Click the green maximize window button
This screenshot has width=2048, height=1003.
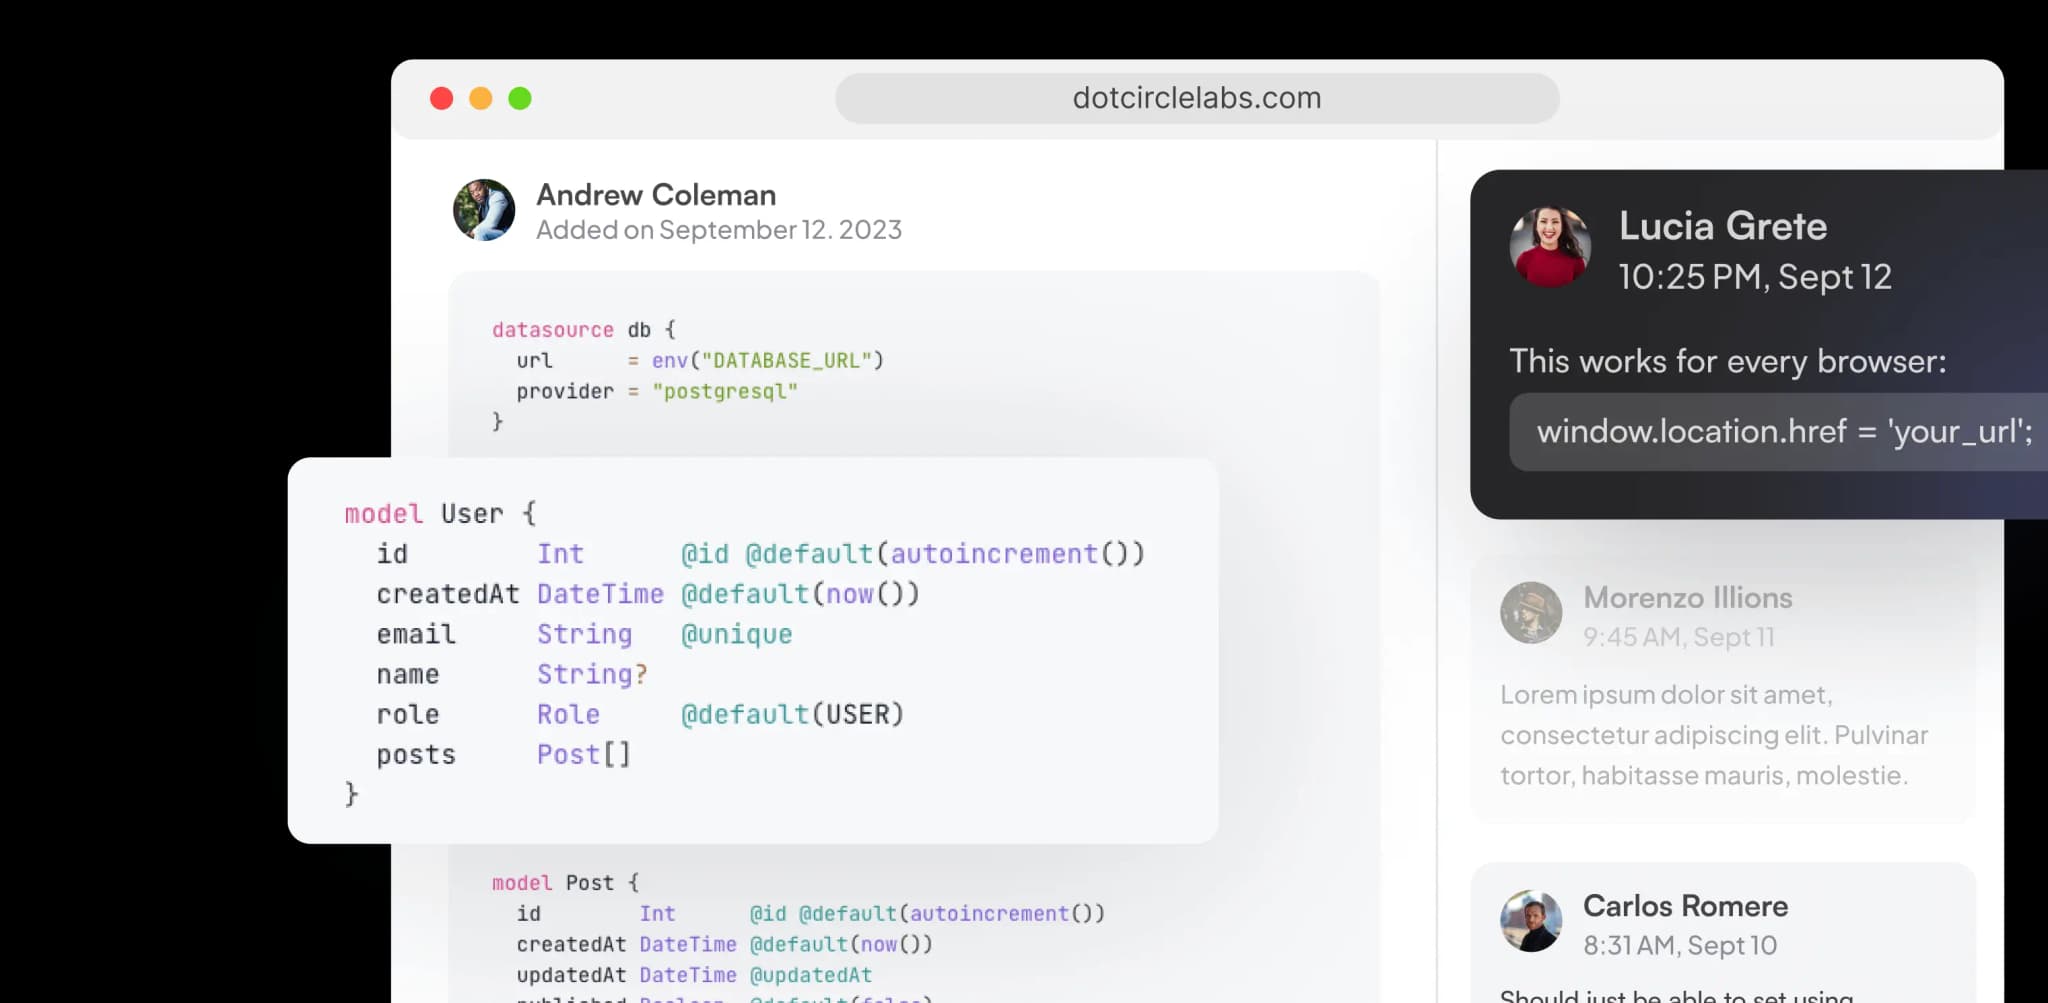(x=520, y=98)
